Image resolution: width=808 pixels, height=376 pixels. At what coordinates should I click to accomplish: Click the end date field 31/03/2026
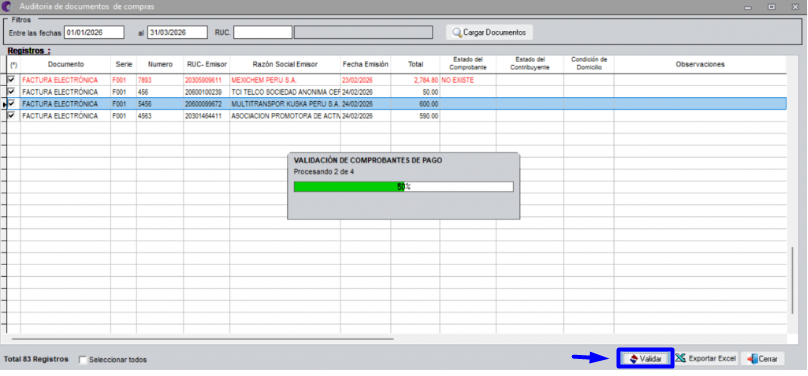click(x=177, y=32)
